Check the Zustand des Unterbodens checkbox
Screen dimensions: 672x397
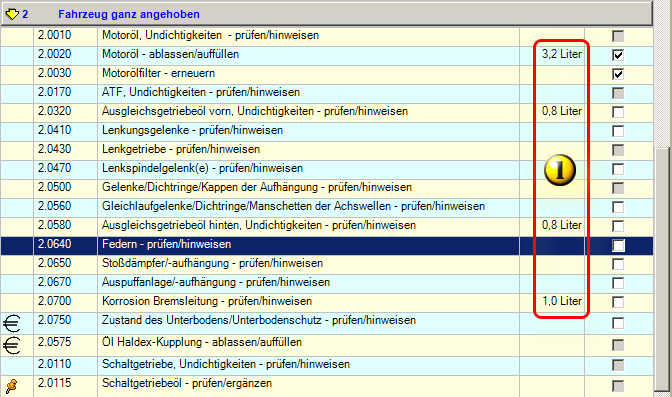point(618,323)
